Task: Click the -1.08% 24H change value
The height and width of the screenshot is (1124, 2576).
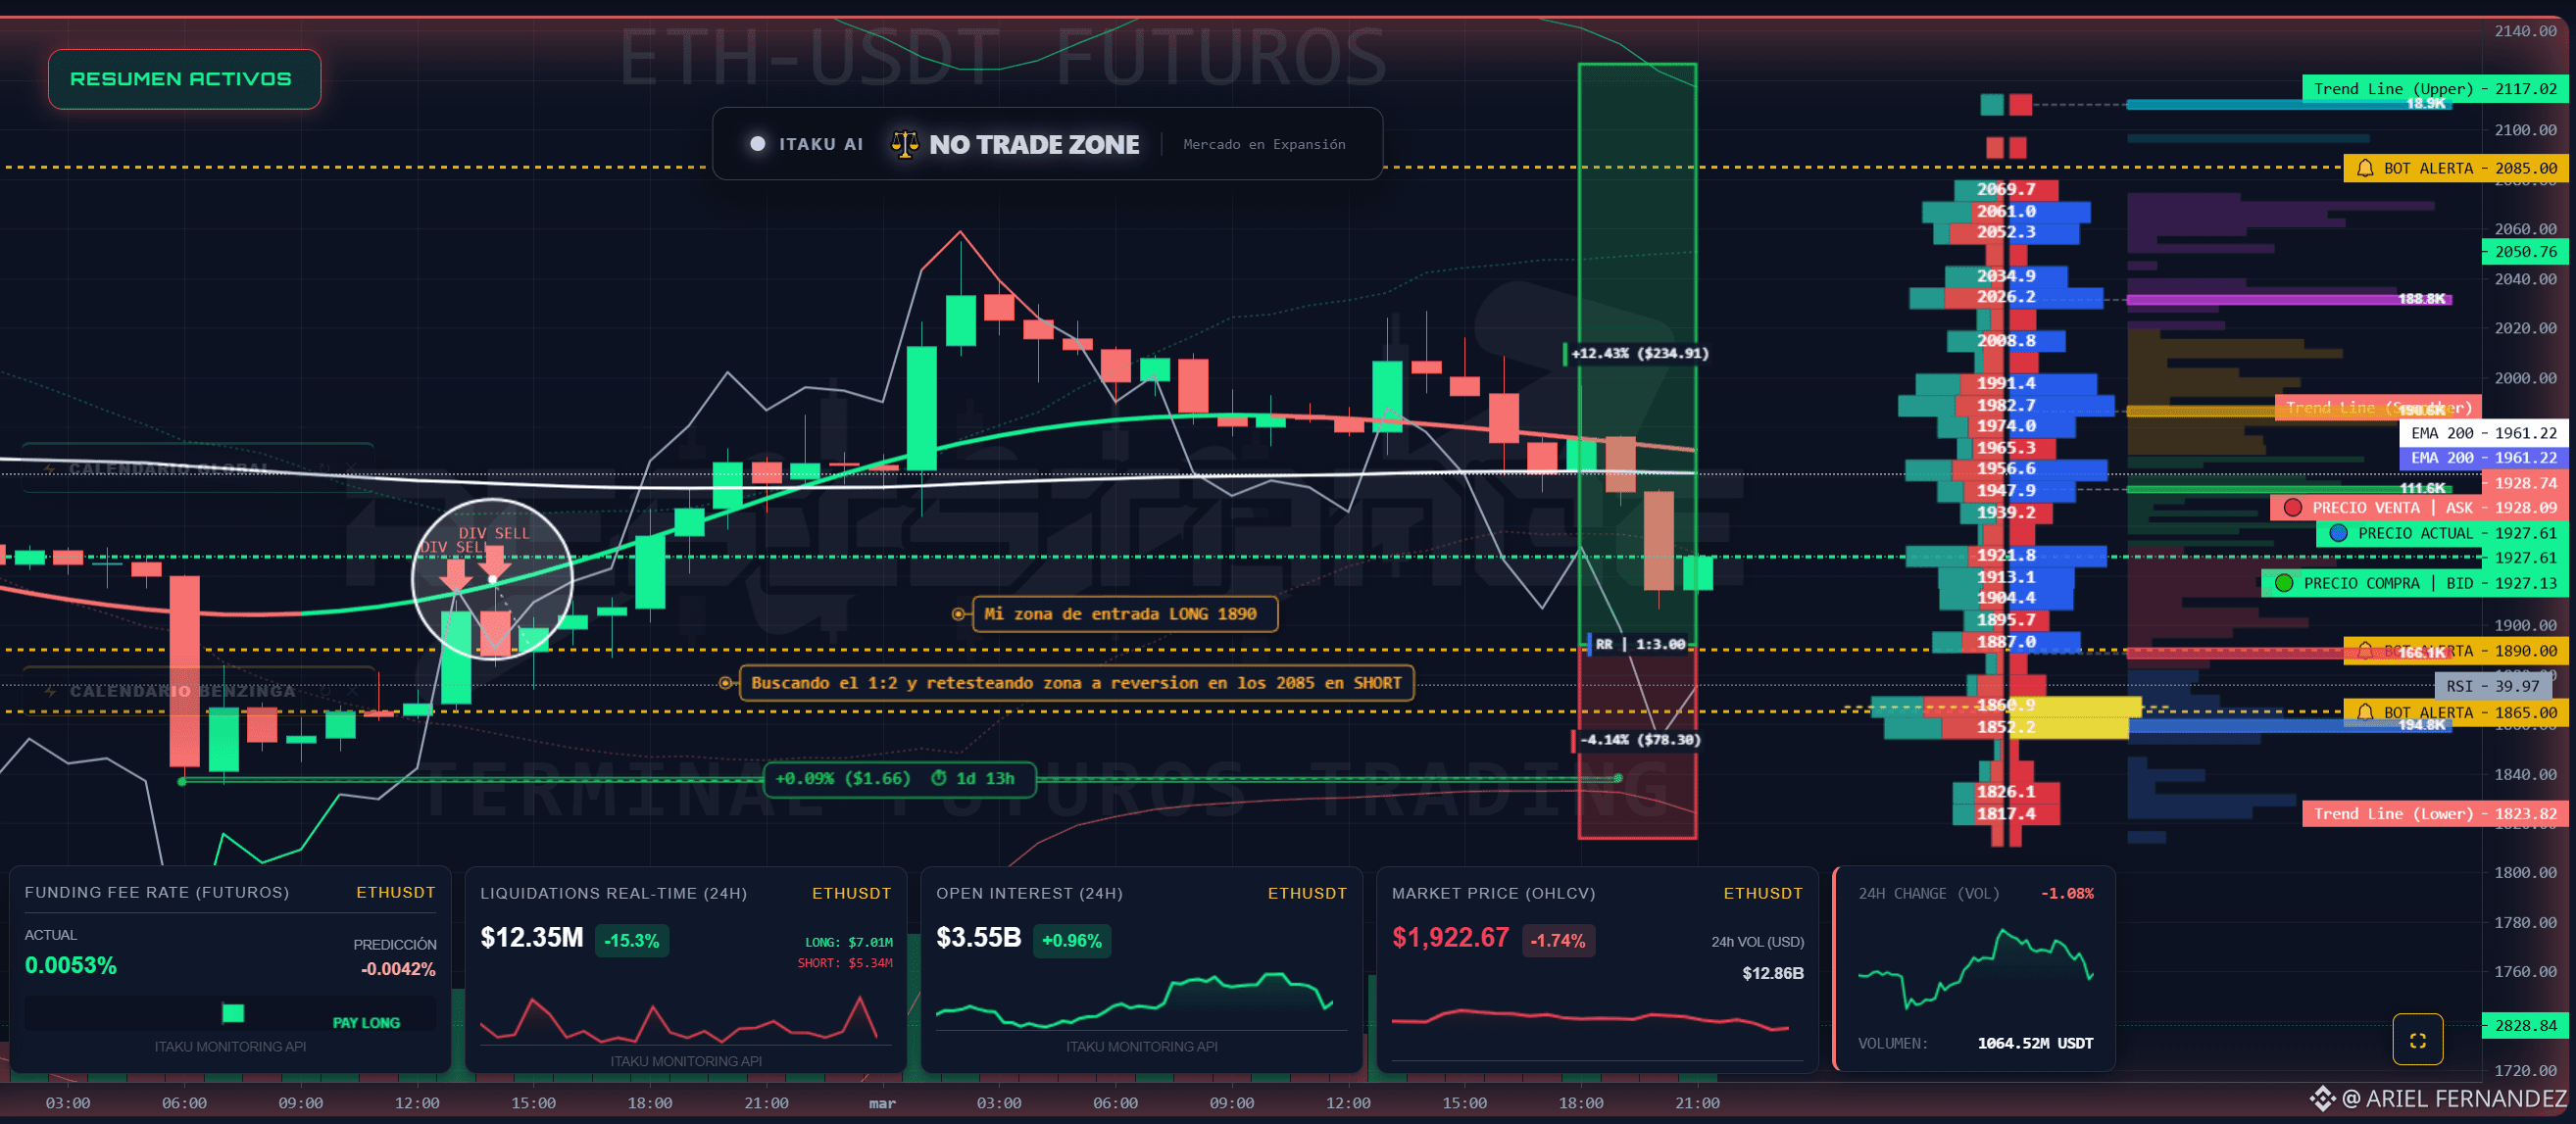Action: (2067, 893)
